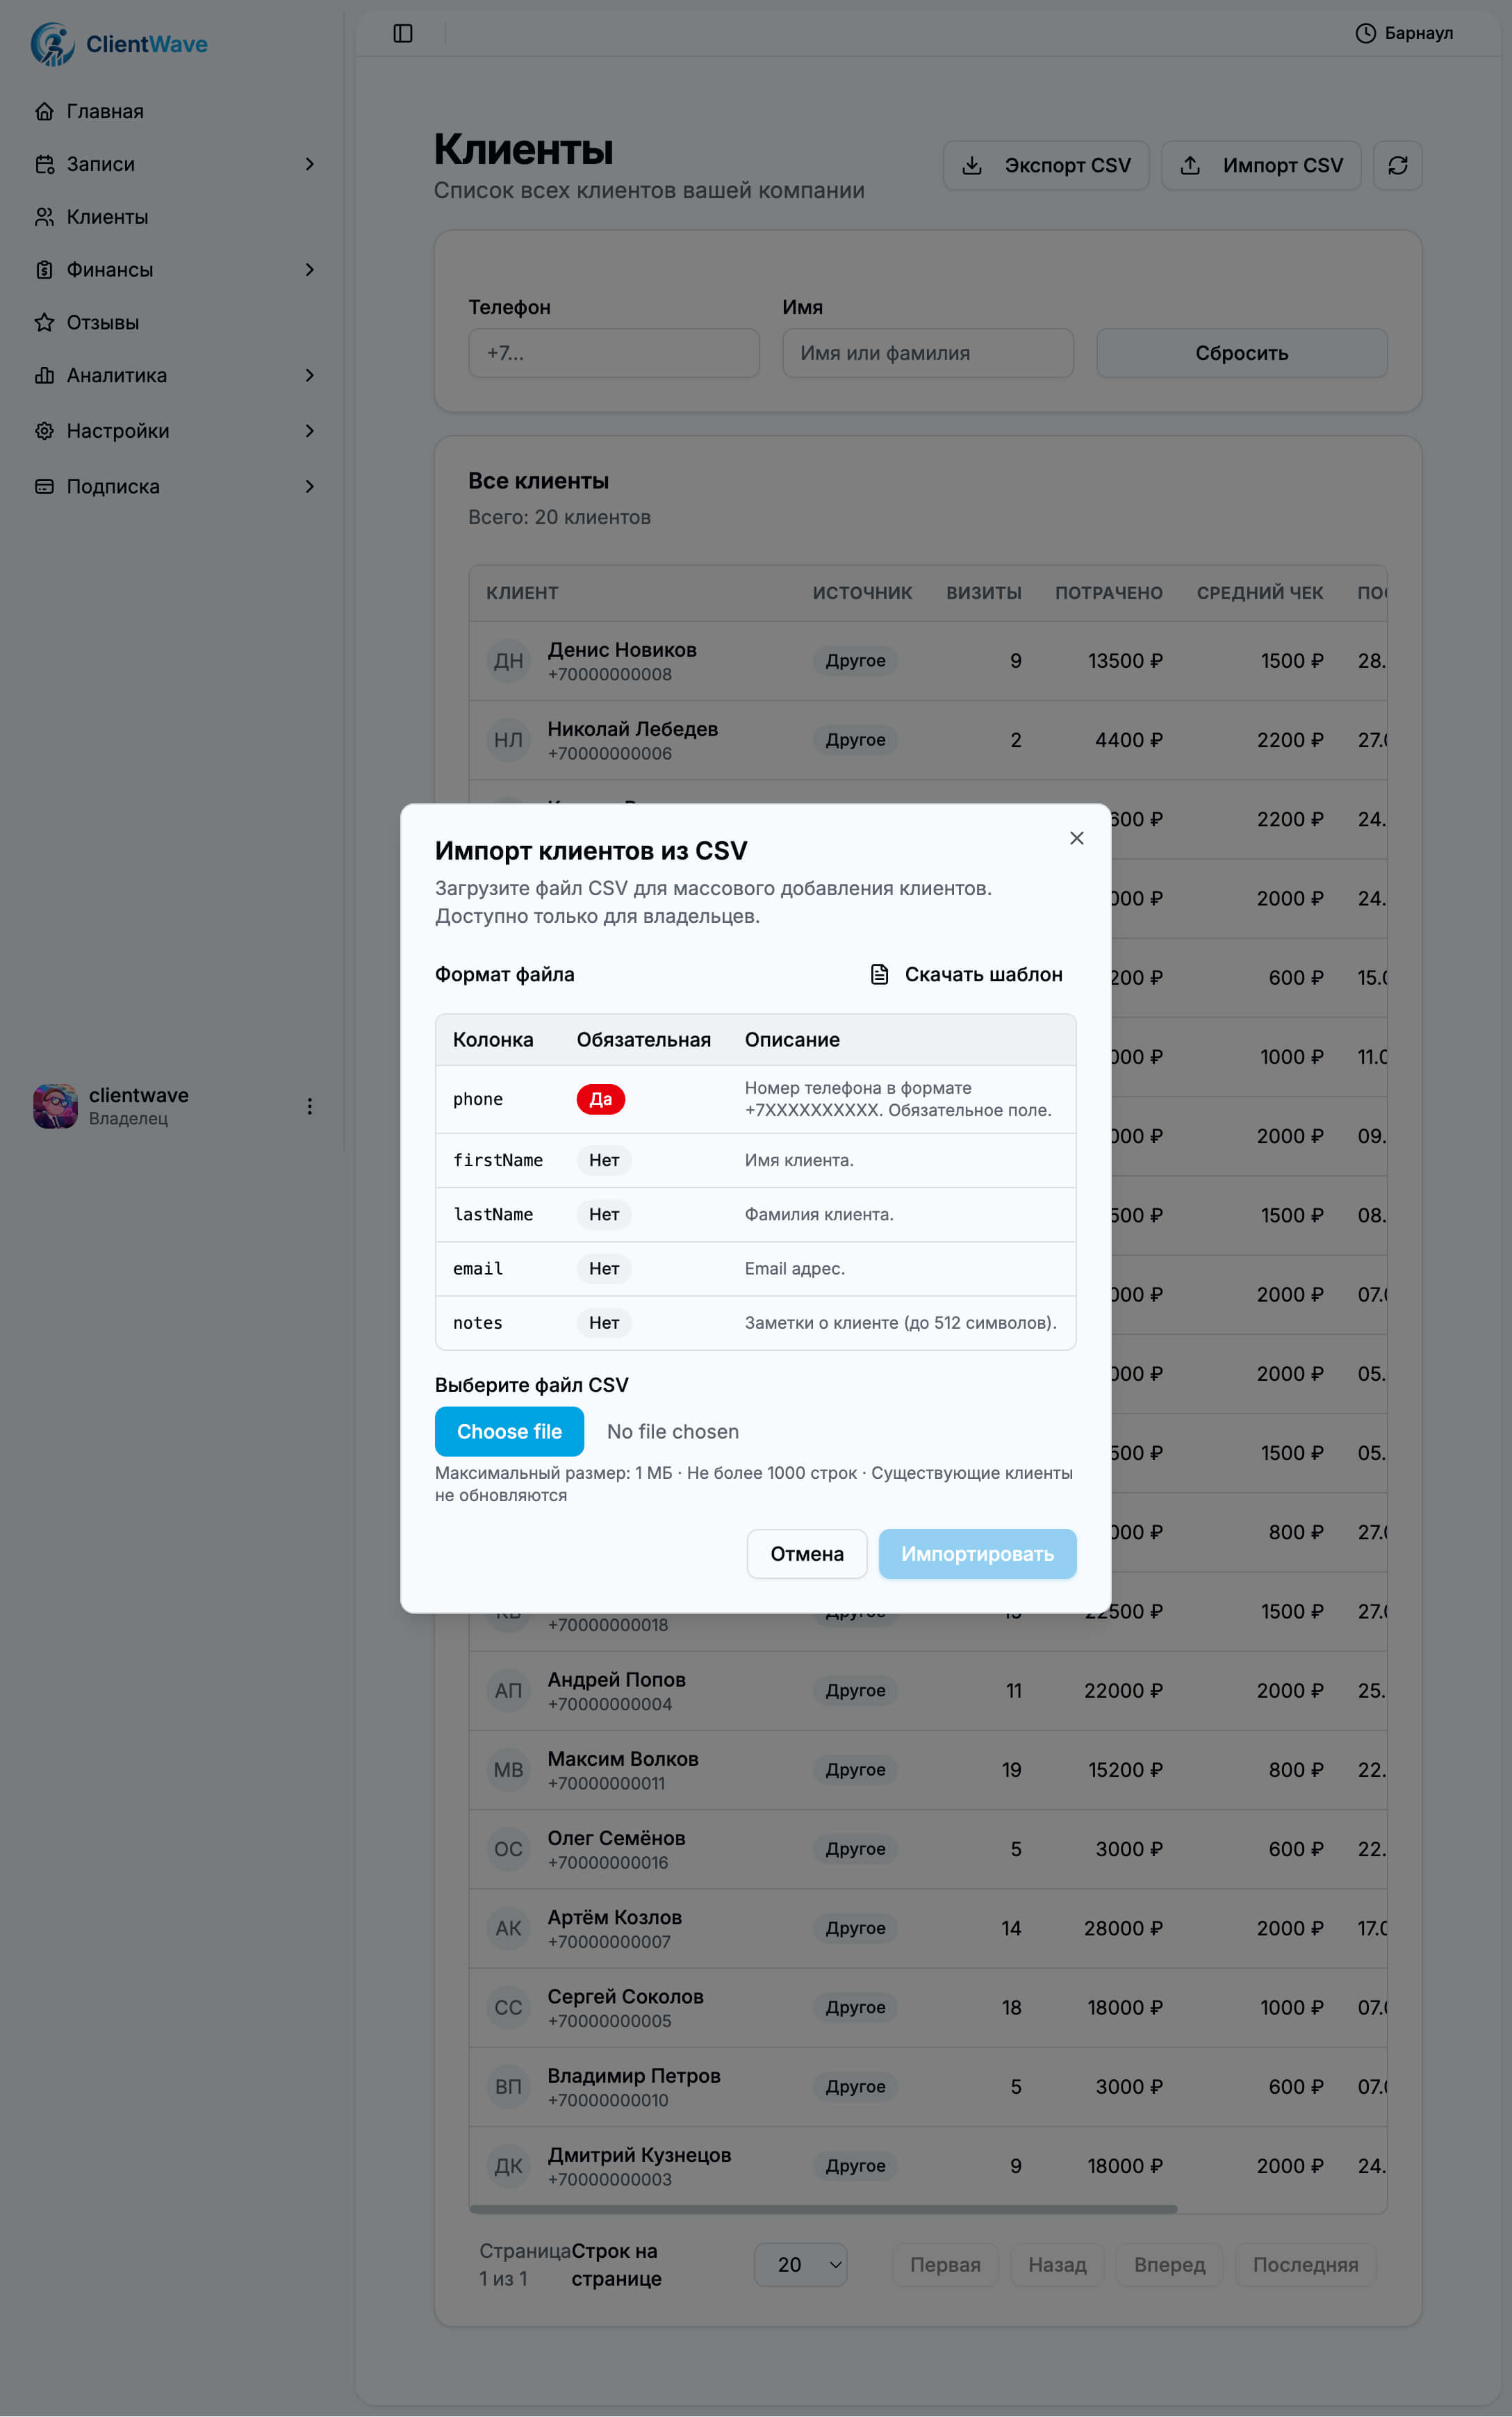This screenshot has width=1512, height=2417.
Task: Go to Отзывы section in sidebar
Action: pyautogui.click(x=102, y=322)
